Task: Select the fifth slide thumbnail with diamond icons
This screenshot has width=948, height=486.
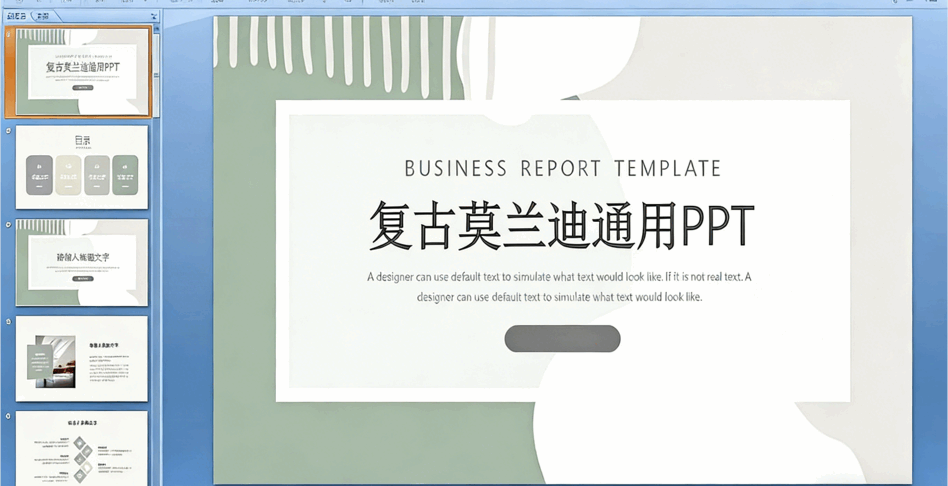Action: [x=82, y=448]
